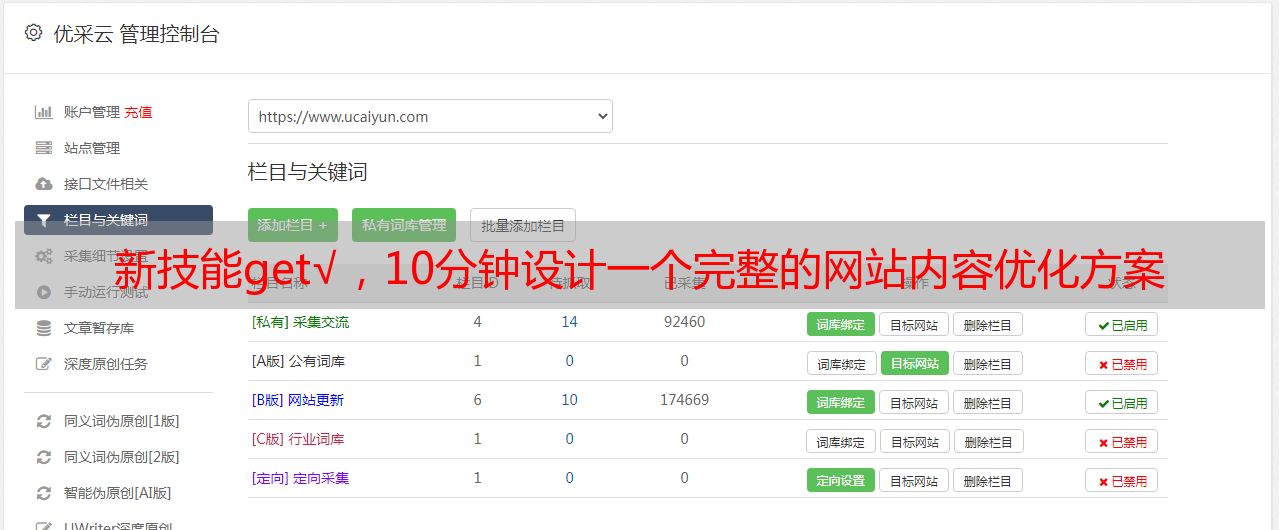The image size is (1279, 530).
Task: Click 目标网站 for the 行业词库 row
Action: (916, 441)
